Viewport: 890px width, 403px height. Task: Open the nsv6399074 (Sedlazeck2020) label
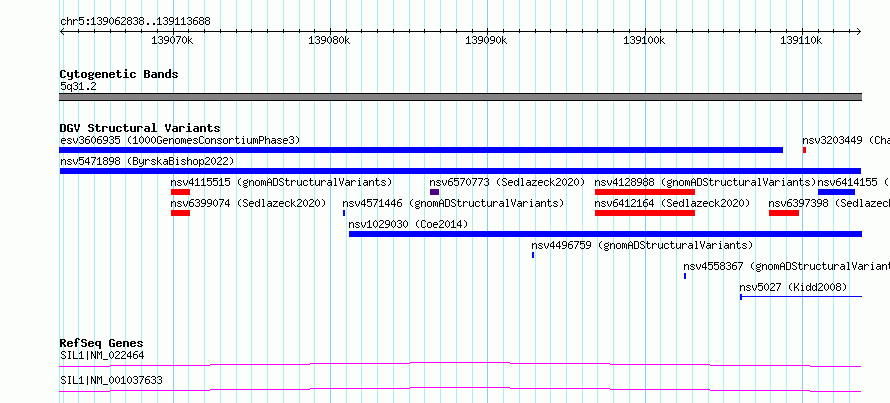(249, 203)
